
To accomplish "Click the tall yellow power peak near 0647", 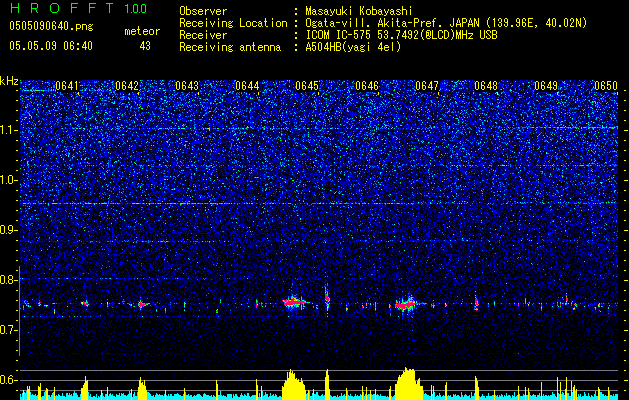I will coord(409,383).
